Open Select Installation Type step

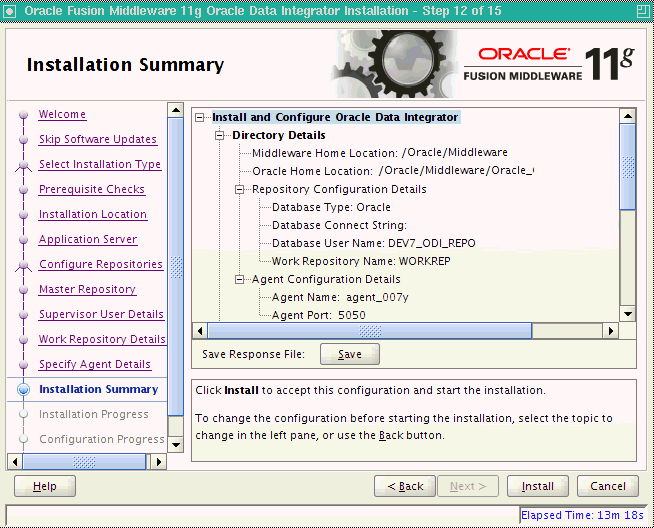[x=100, y=164]
